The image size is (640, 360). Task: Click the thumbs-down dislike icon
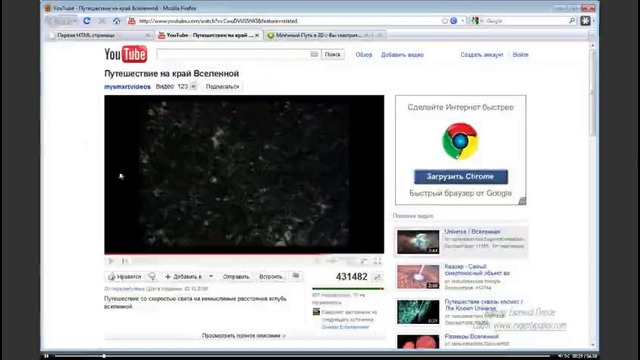[152, 277]
